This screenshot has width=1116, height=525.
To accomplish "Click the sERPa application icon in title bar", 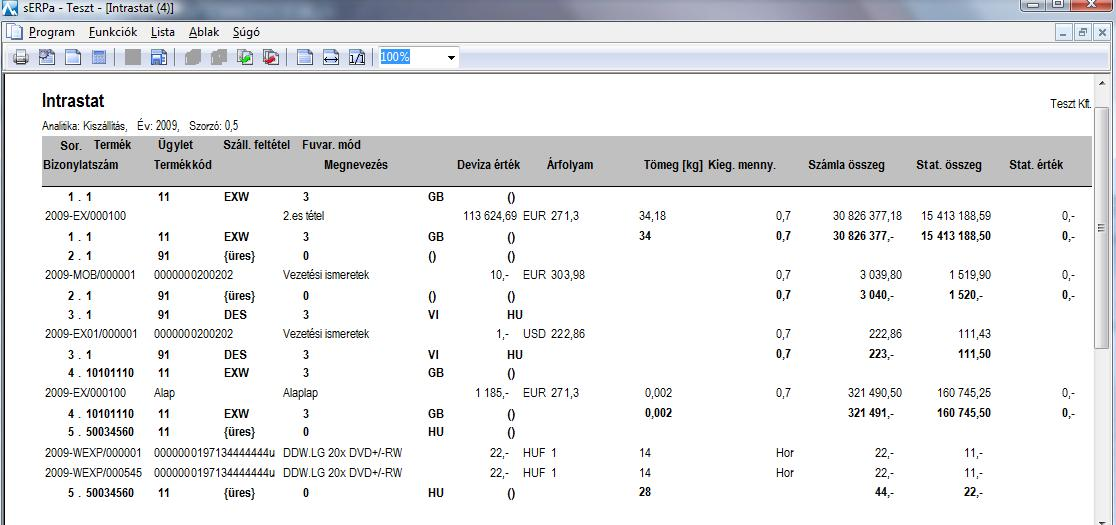I will tap(9, 9).
